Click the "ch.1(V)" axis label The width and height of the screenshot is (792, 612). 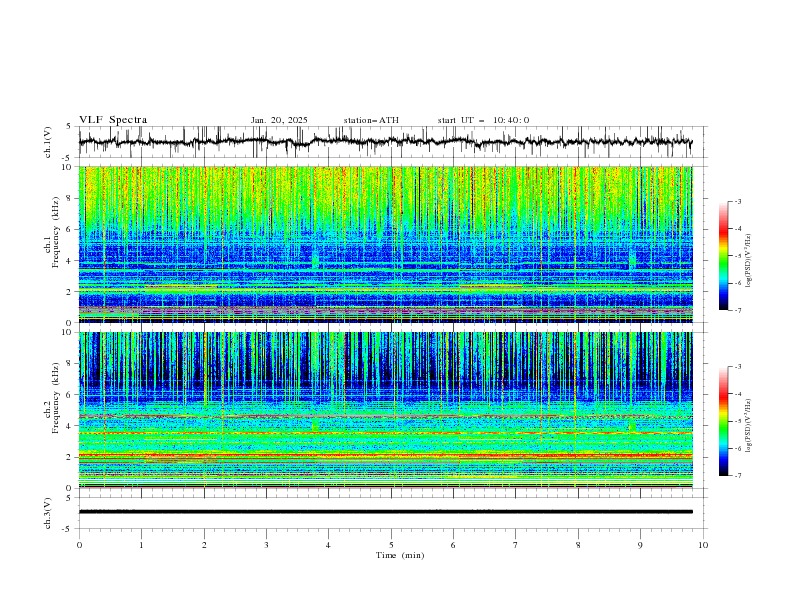48,142
